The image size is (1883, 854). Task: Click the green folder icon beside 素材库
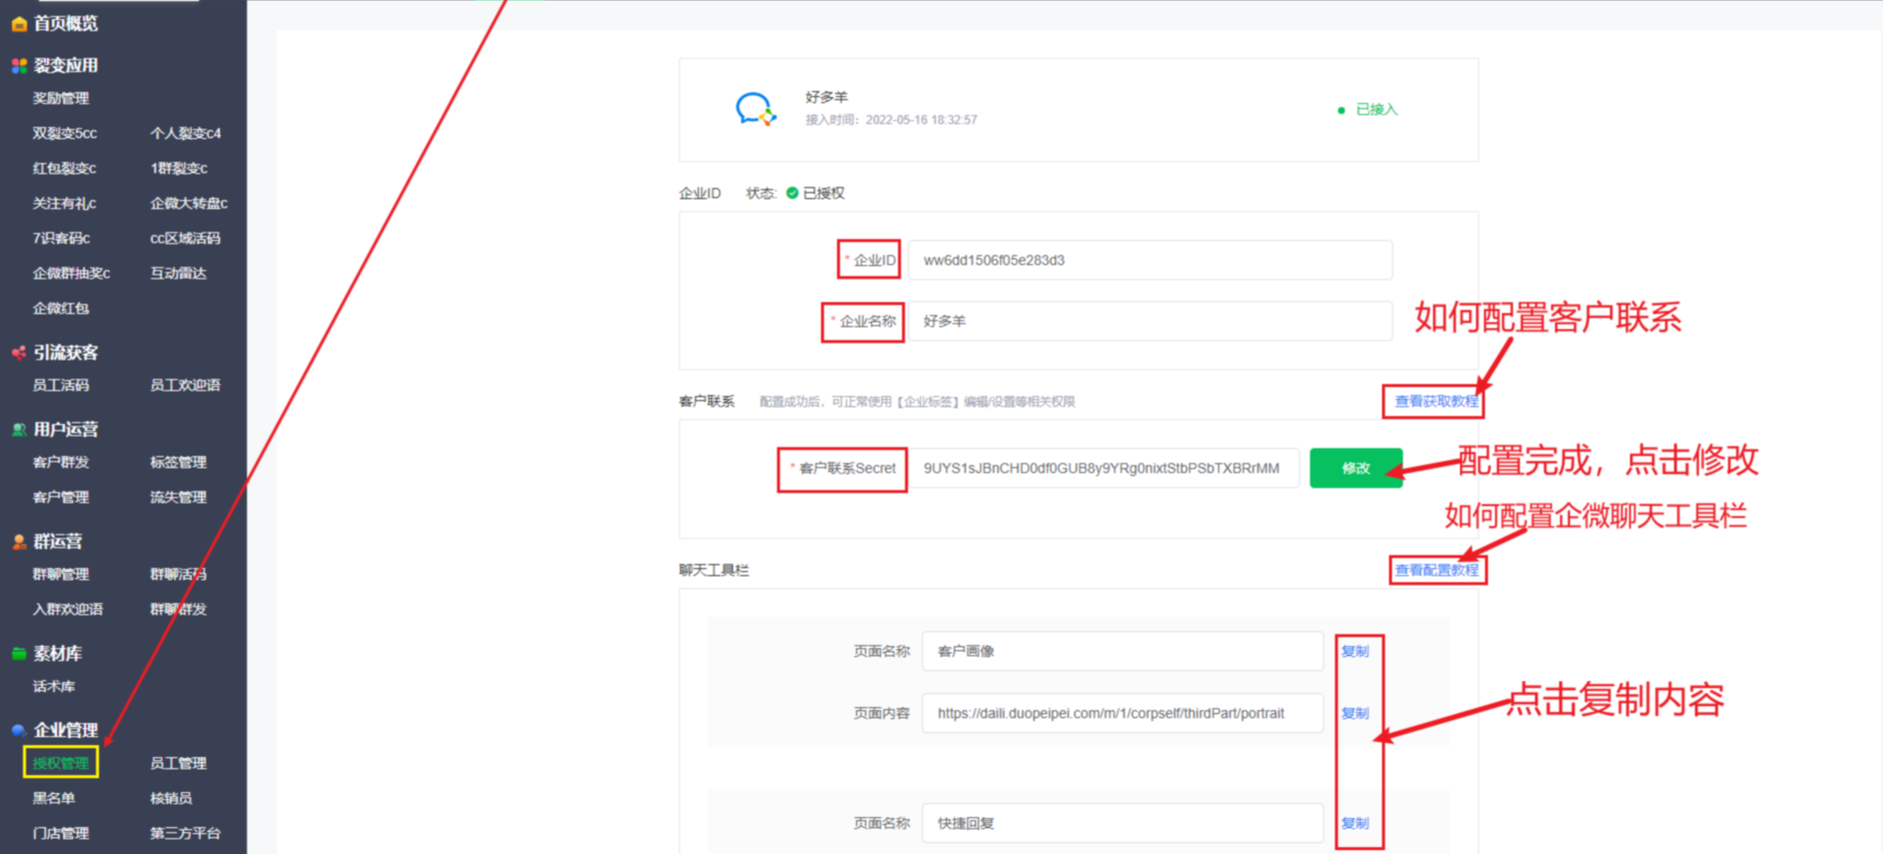pyautogui.click(x=19, y=654)
